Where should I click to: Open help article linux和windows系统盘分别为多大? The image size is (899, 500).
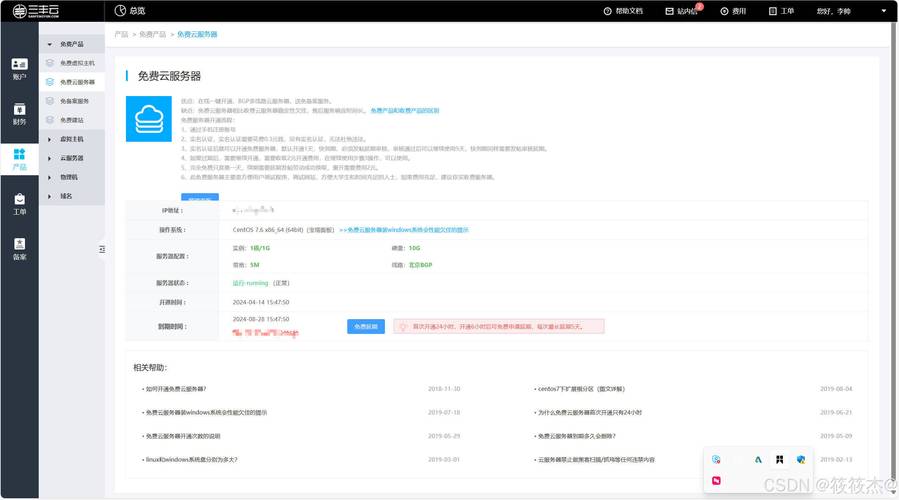[190, 459]
